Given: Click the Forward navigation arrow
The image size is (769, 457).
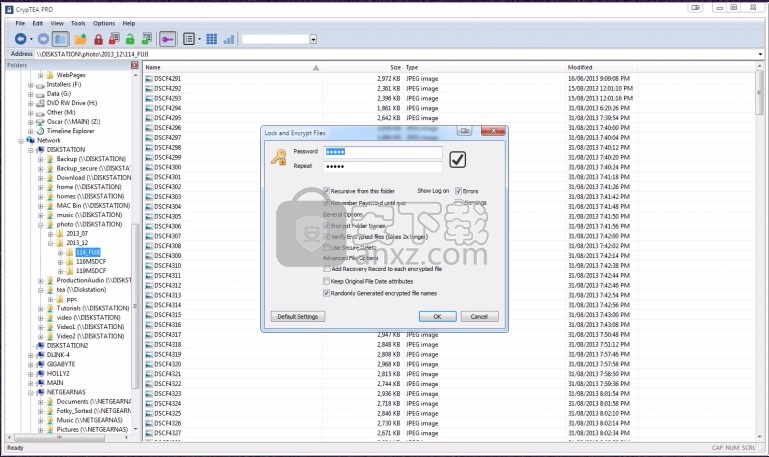Looking at the screenshot, I should pyautogui.click(x=43, y=39).
